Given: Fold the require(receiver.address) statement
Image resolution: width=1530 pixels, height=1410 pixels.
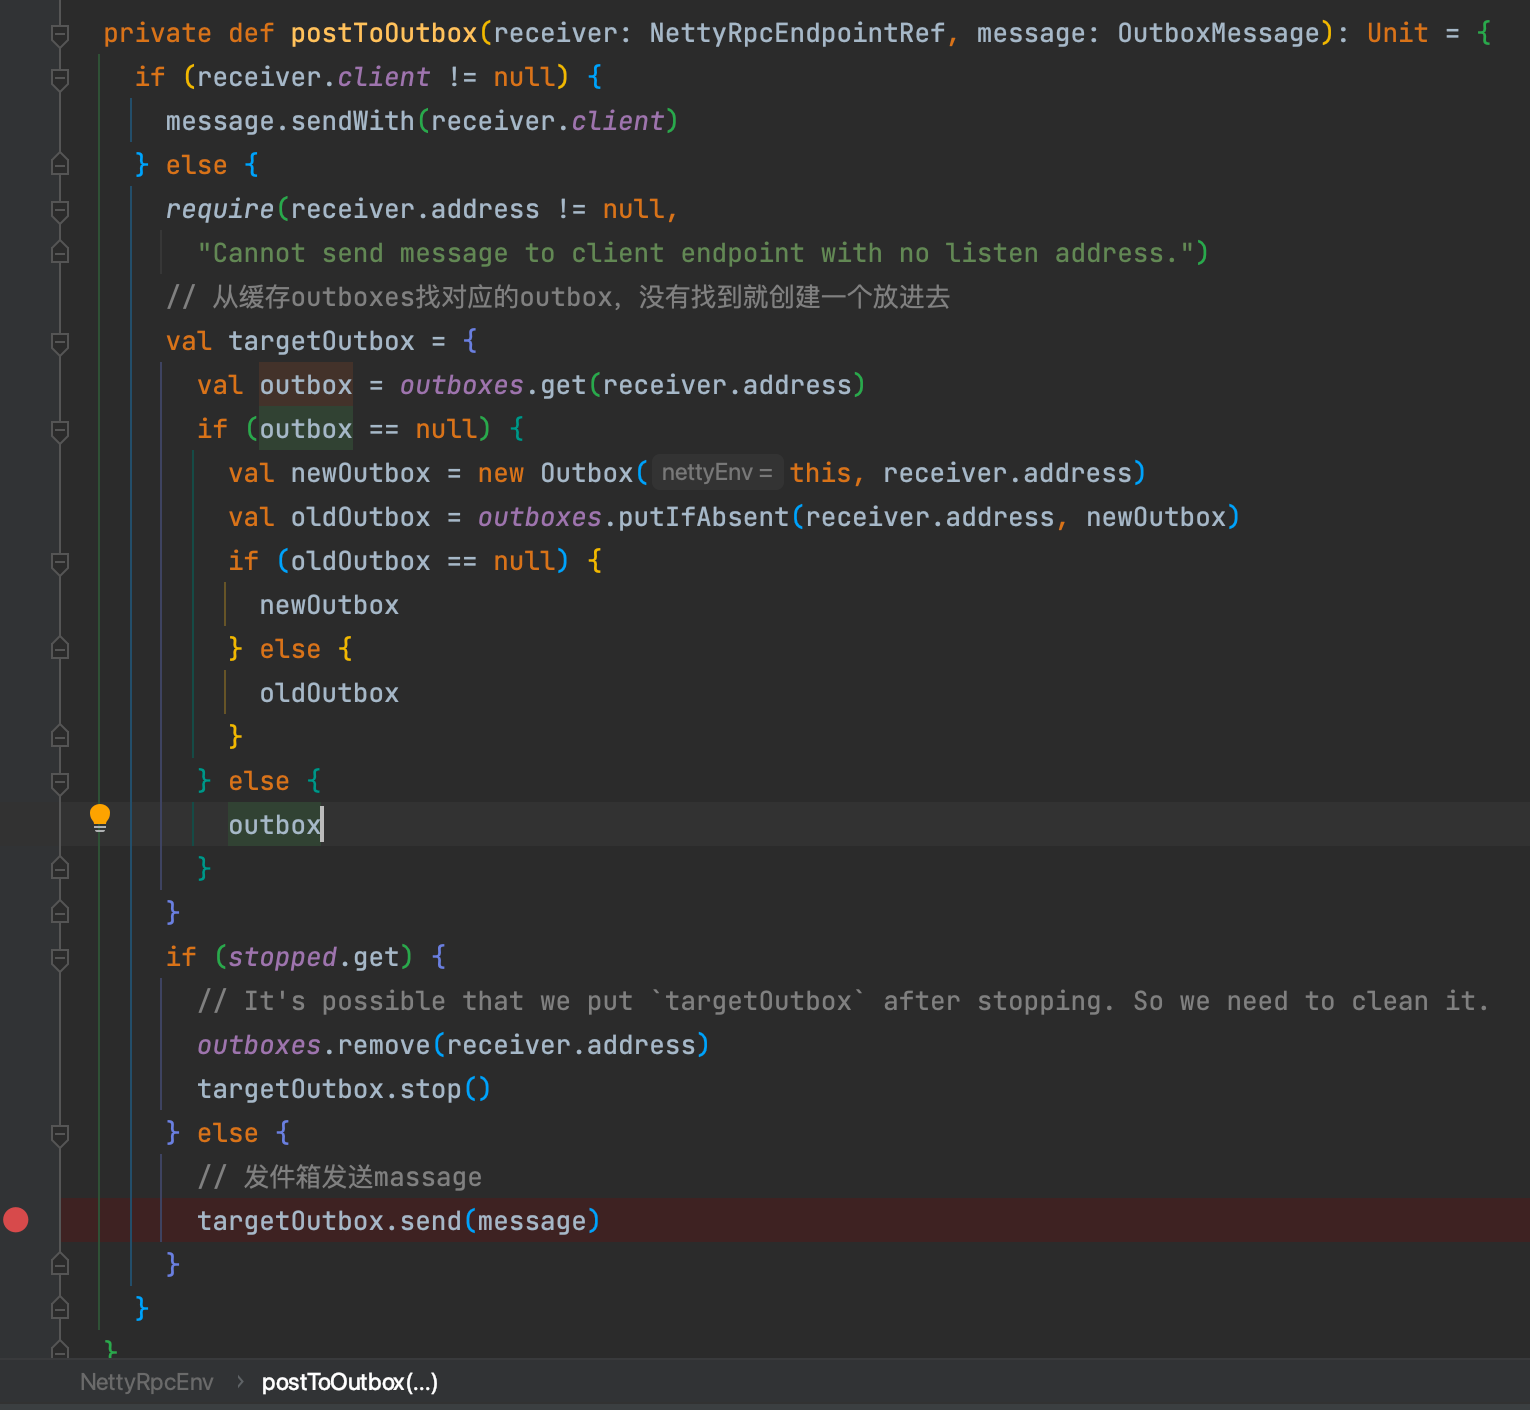Looking at the screenshot, I should tap(60, 210).
